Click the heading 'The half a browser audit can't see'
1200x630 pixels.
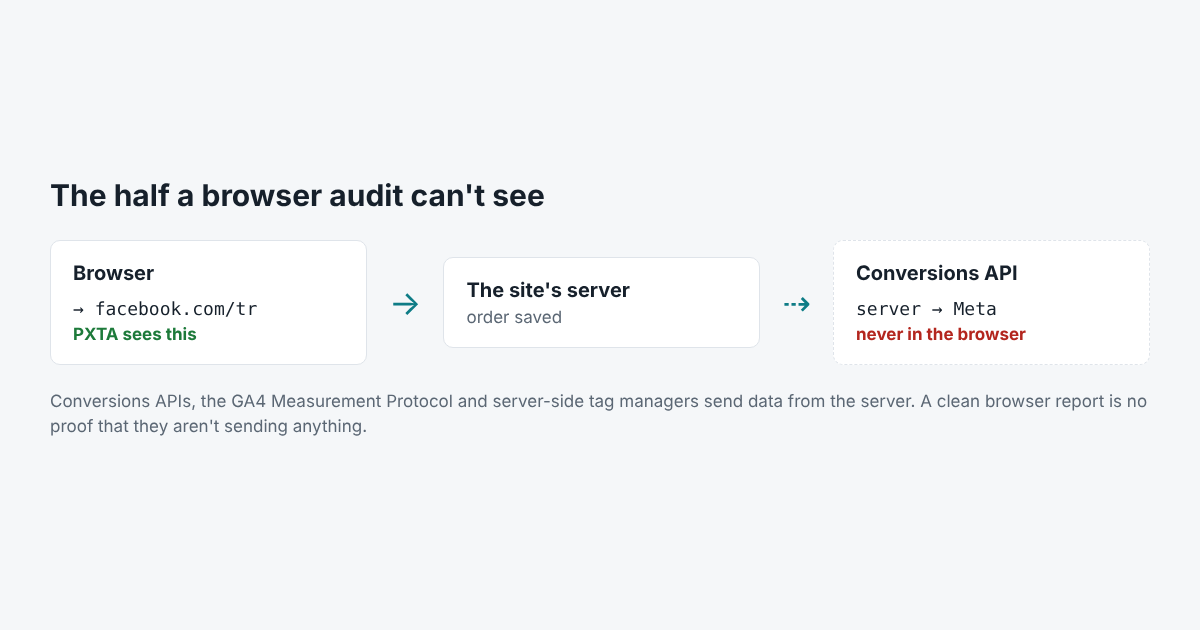tap(297, 195)
